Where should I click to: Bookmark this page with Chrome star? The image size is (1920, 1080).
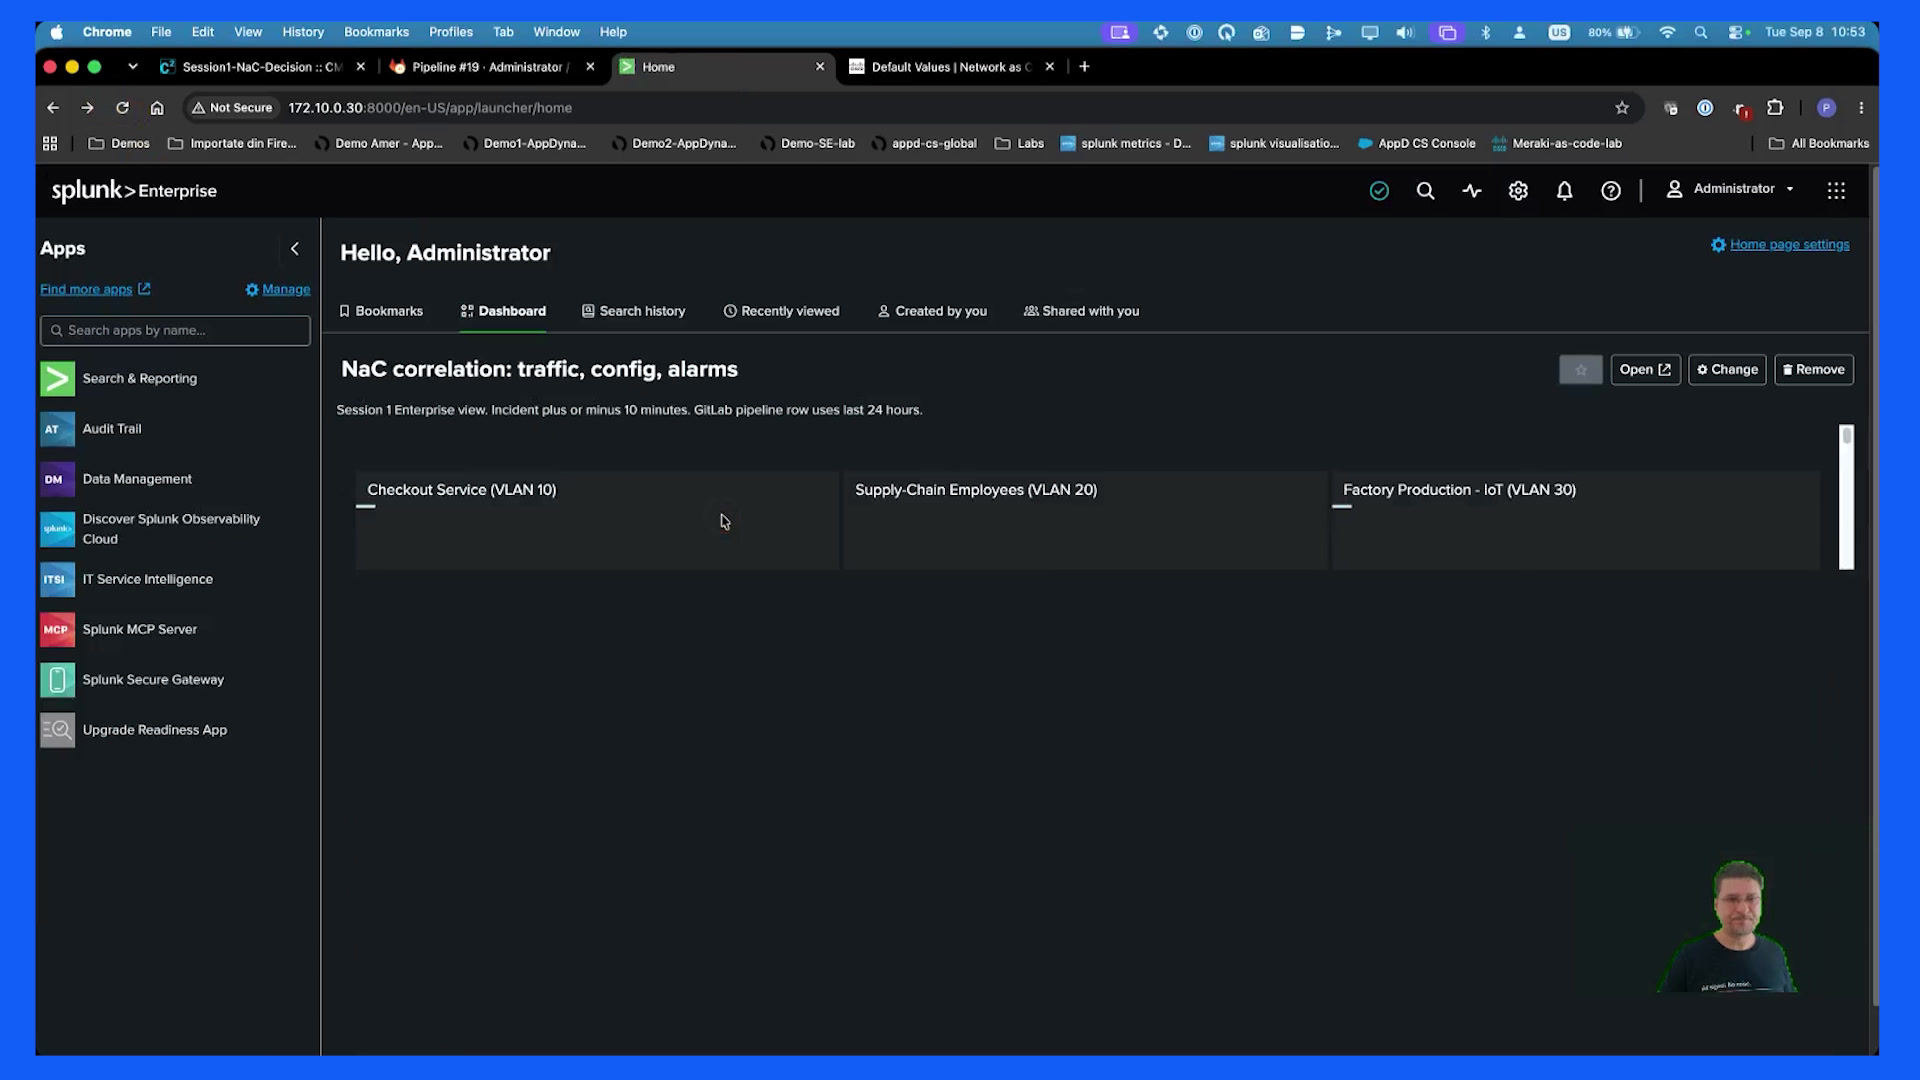[x=1622, y=108]
